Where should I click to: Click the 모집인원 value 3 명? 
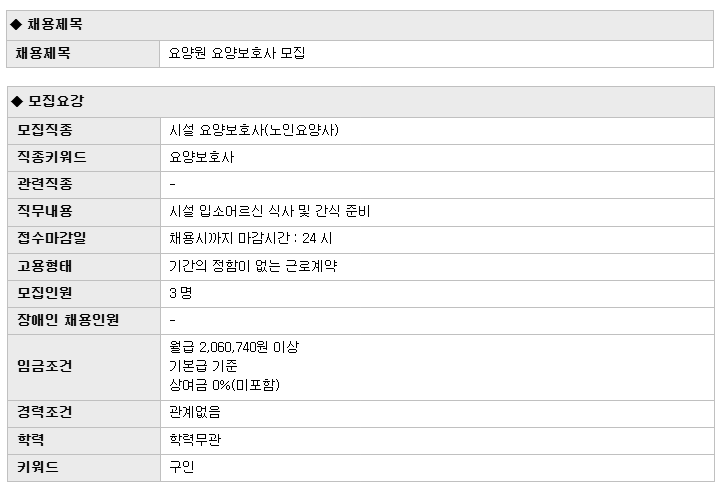coord(181,293)
